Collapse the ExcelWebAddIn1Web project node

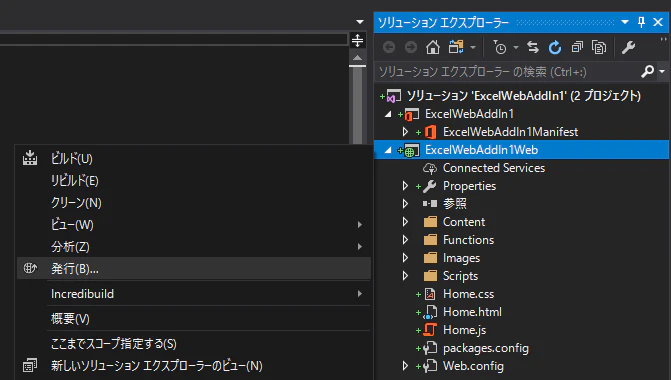[388, 150]
